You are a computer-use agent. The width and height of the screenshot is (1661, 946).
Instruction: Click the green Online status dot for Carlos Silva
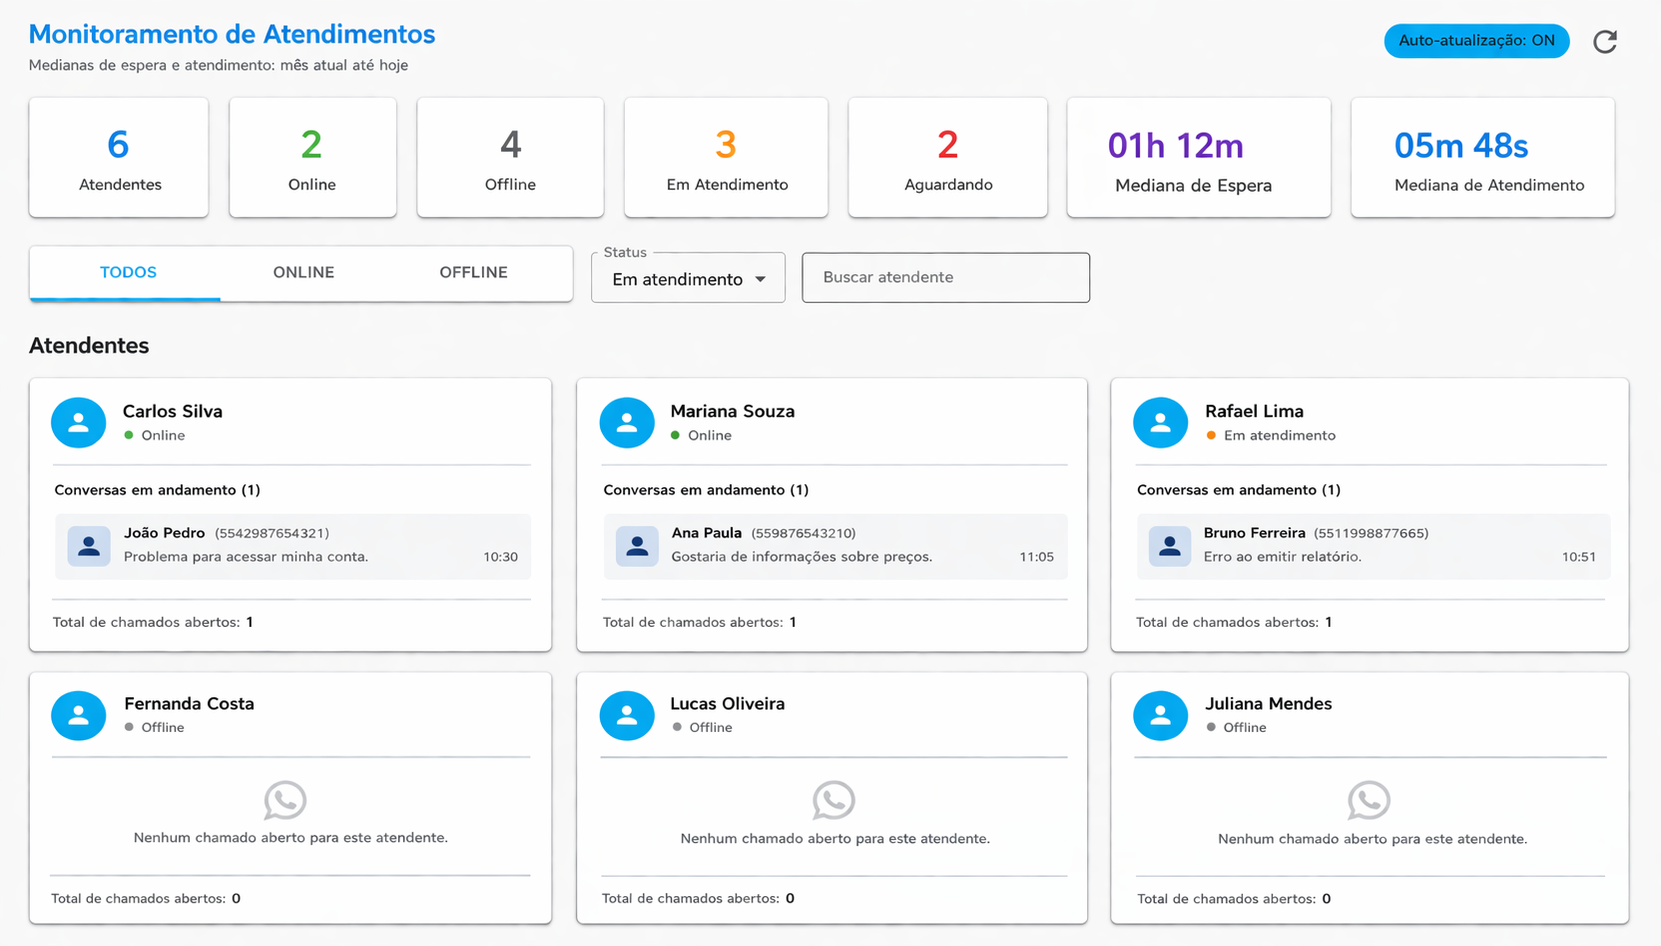tap(128, 436)
